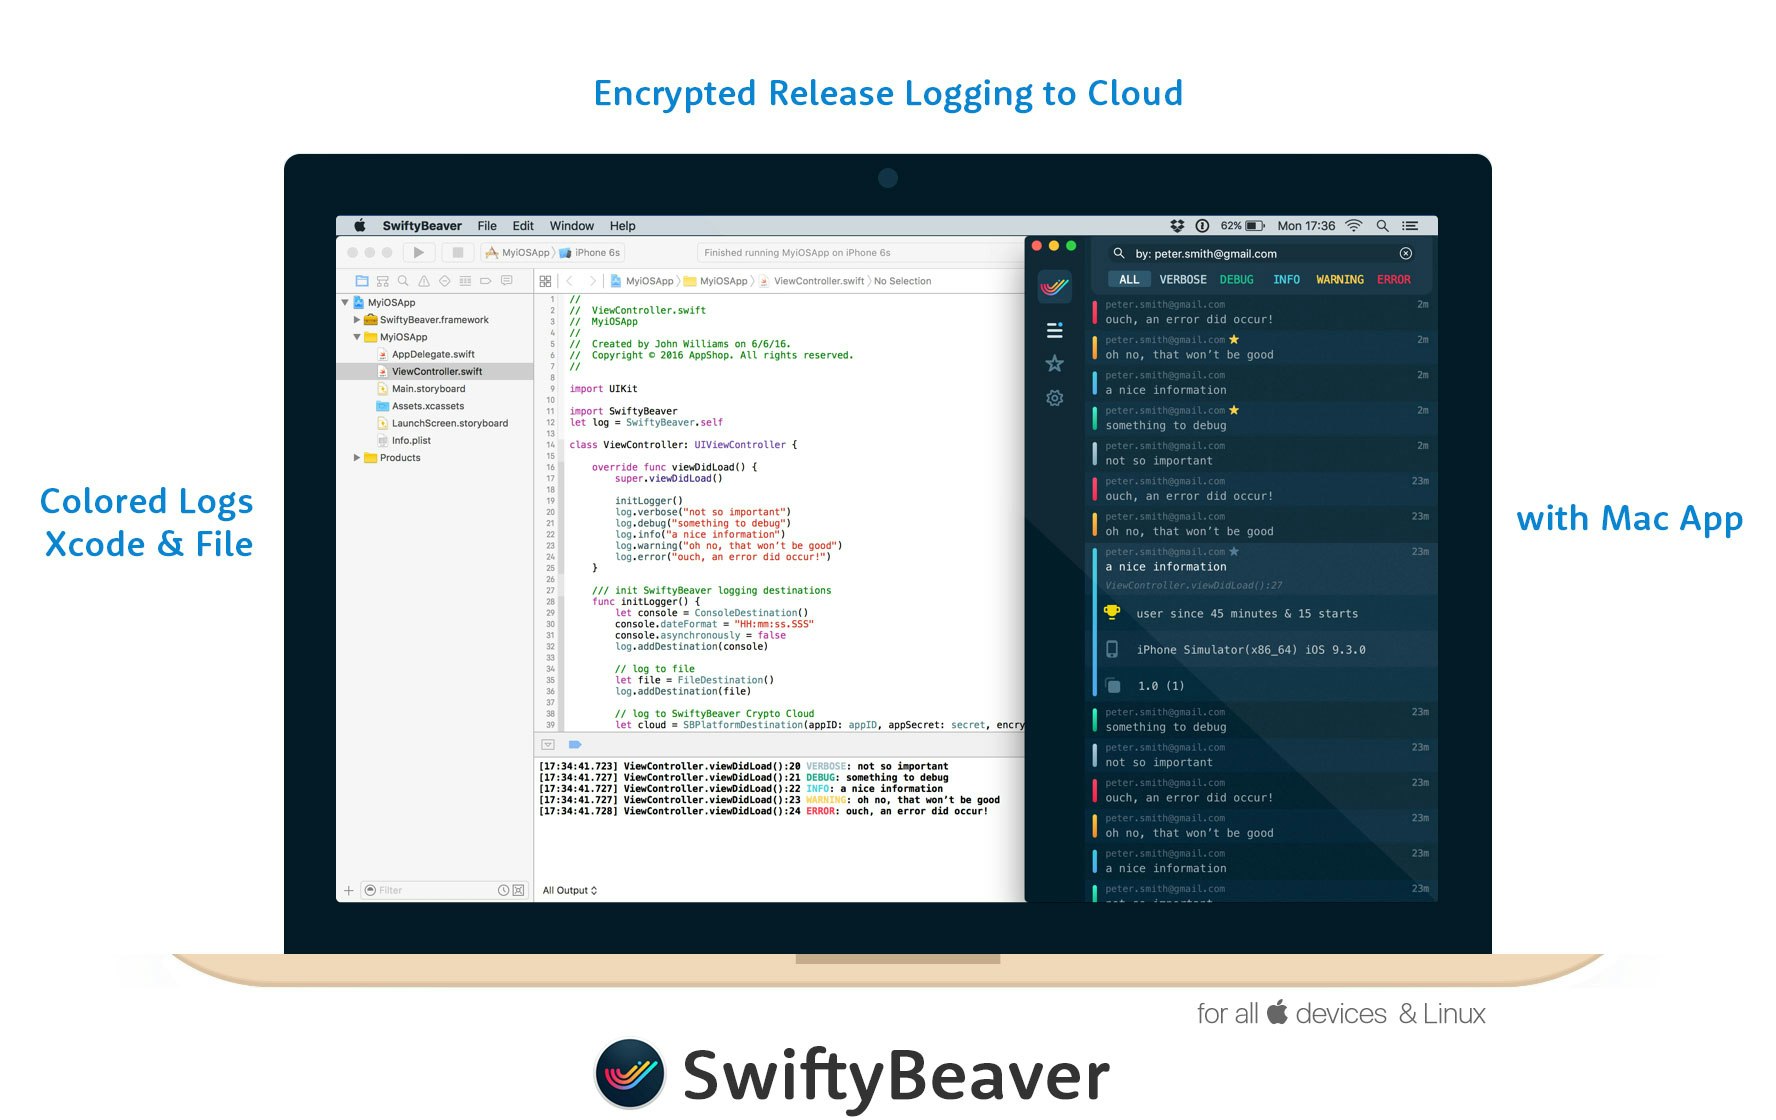This screenshot has width=1776, height=1120.
Task: Open the MyiOSApp scheme selector in toolbar
Action: tap(519, 253)
